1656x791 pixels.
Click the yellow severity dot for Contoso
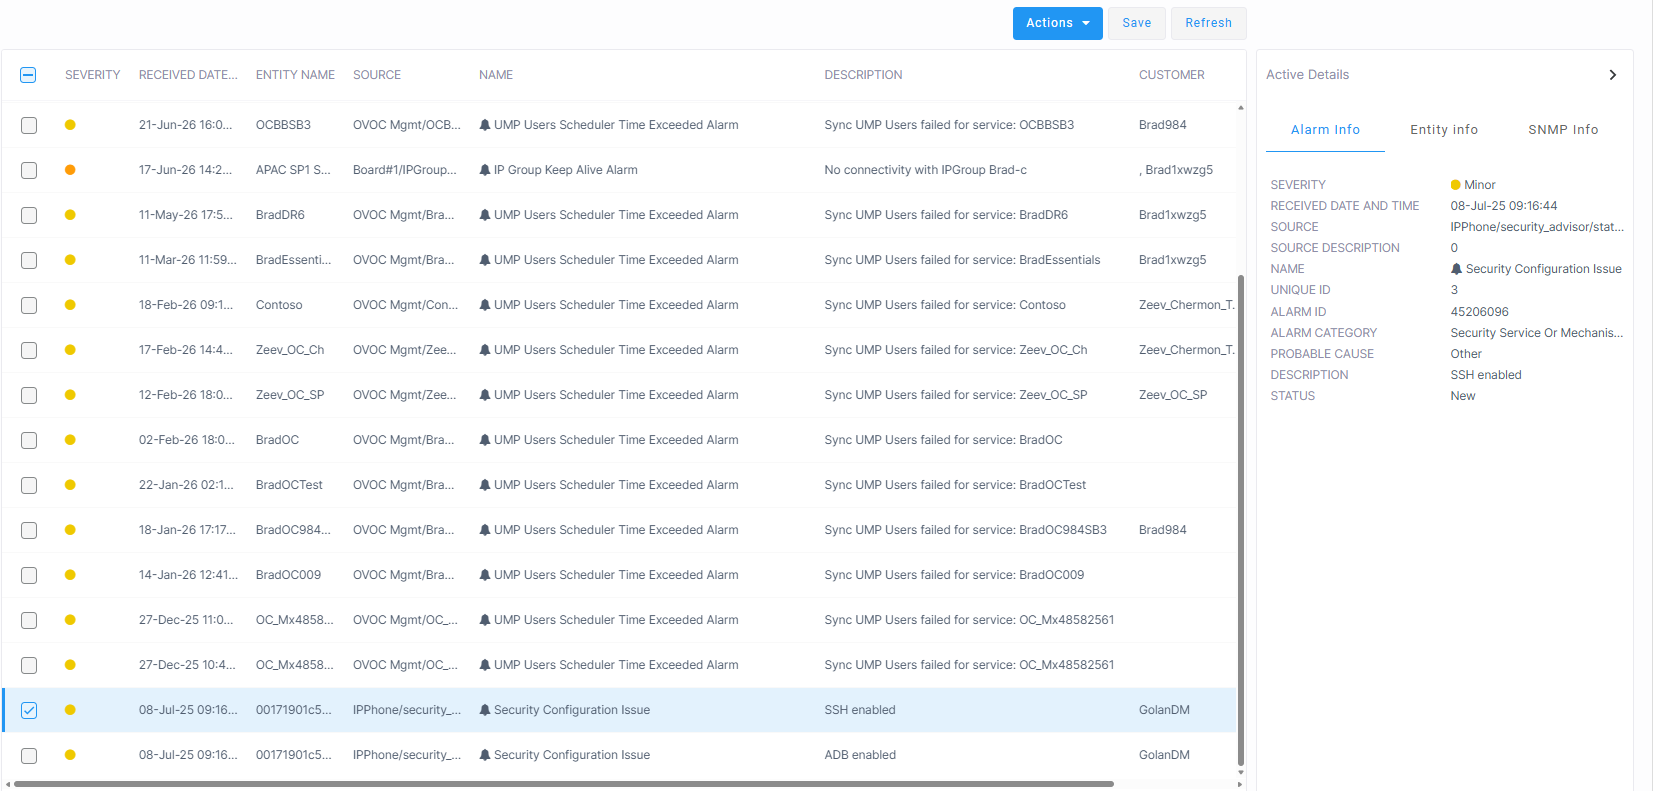point(70,305)
